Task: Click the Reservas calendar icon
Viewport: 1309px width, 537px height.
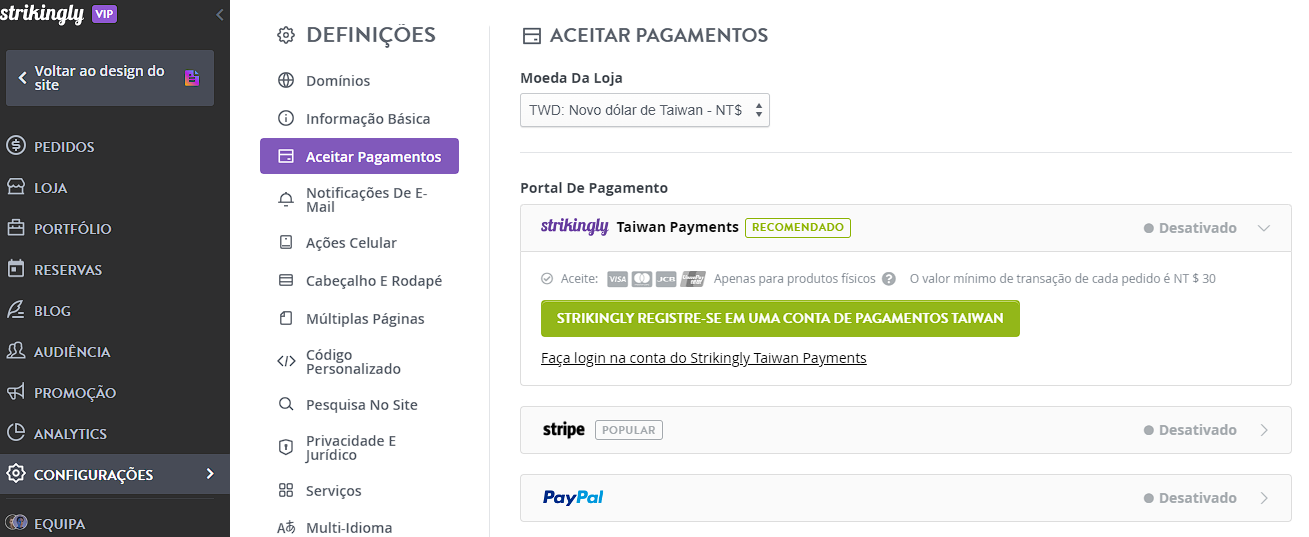Action: (x=15, y=269)
